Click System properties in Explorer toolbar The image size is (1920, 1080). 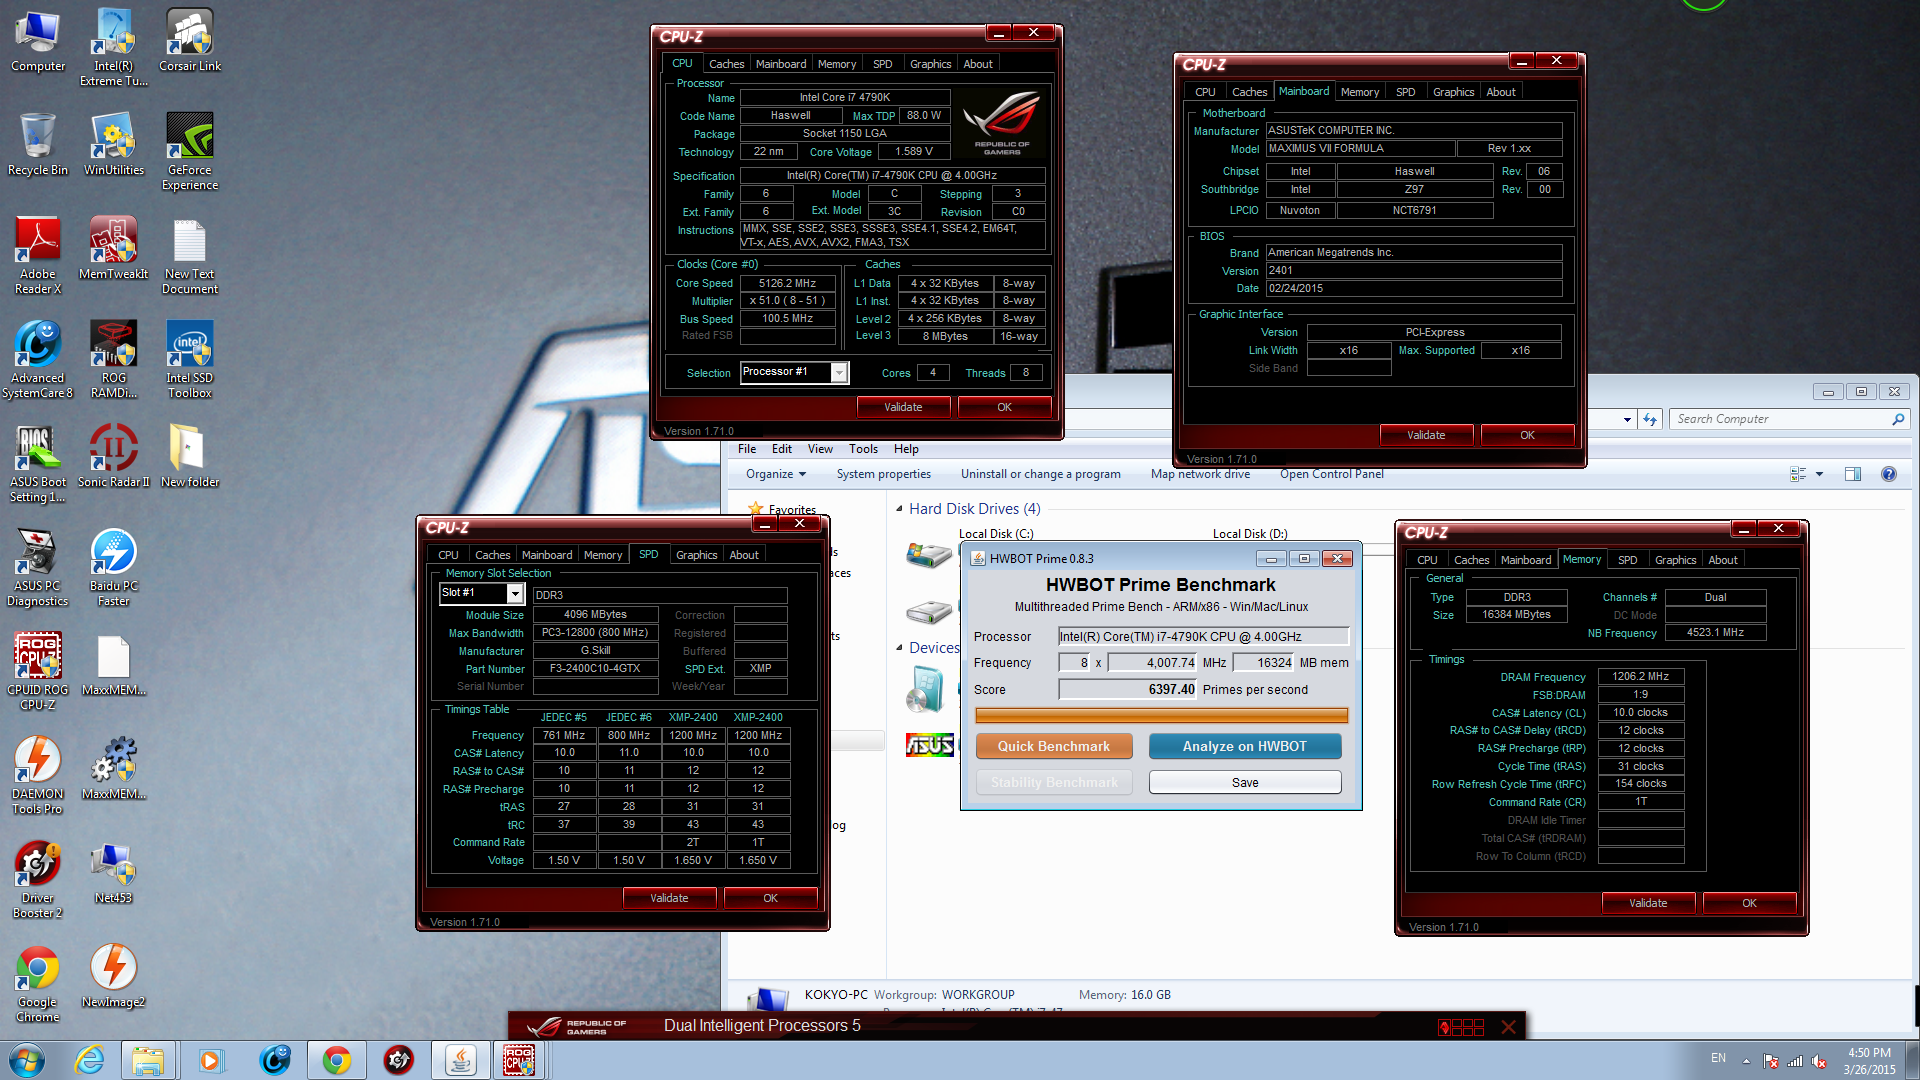[883, 474]
